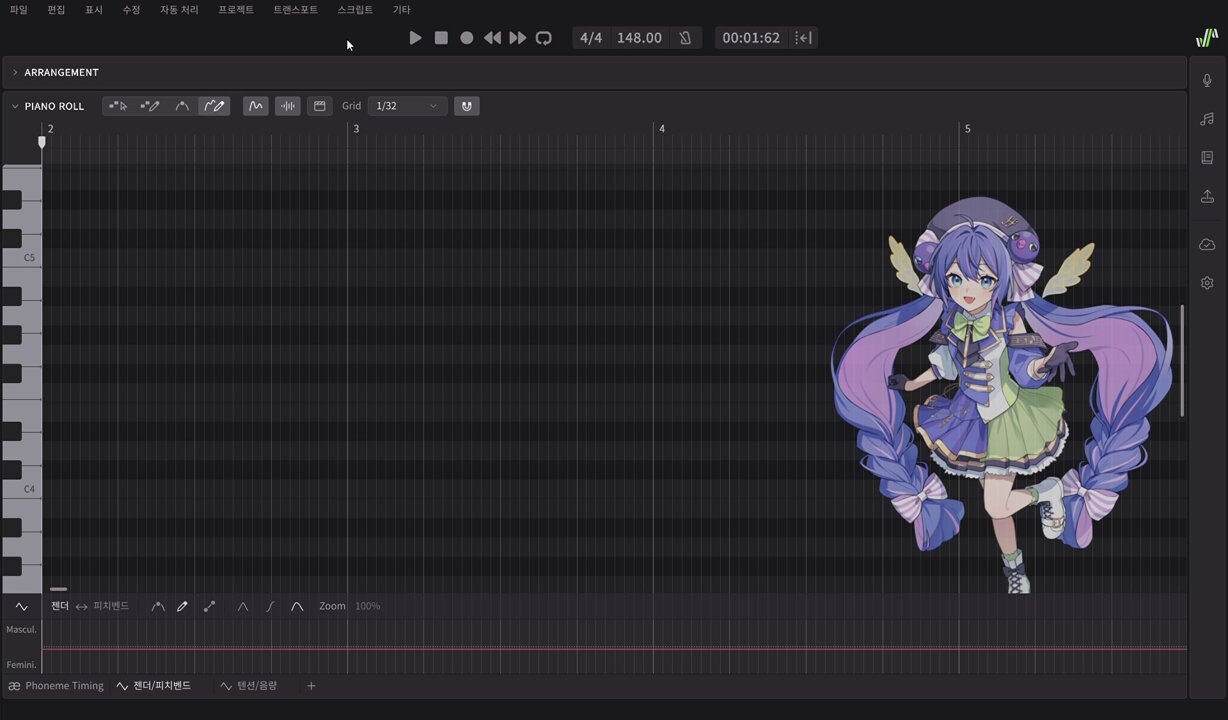1228x720 pixels.
Task: Select the pitch curve draw tool
Action: coord(214,106)
